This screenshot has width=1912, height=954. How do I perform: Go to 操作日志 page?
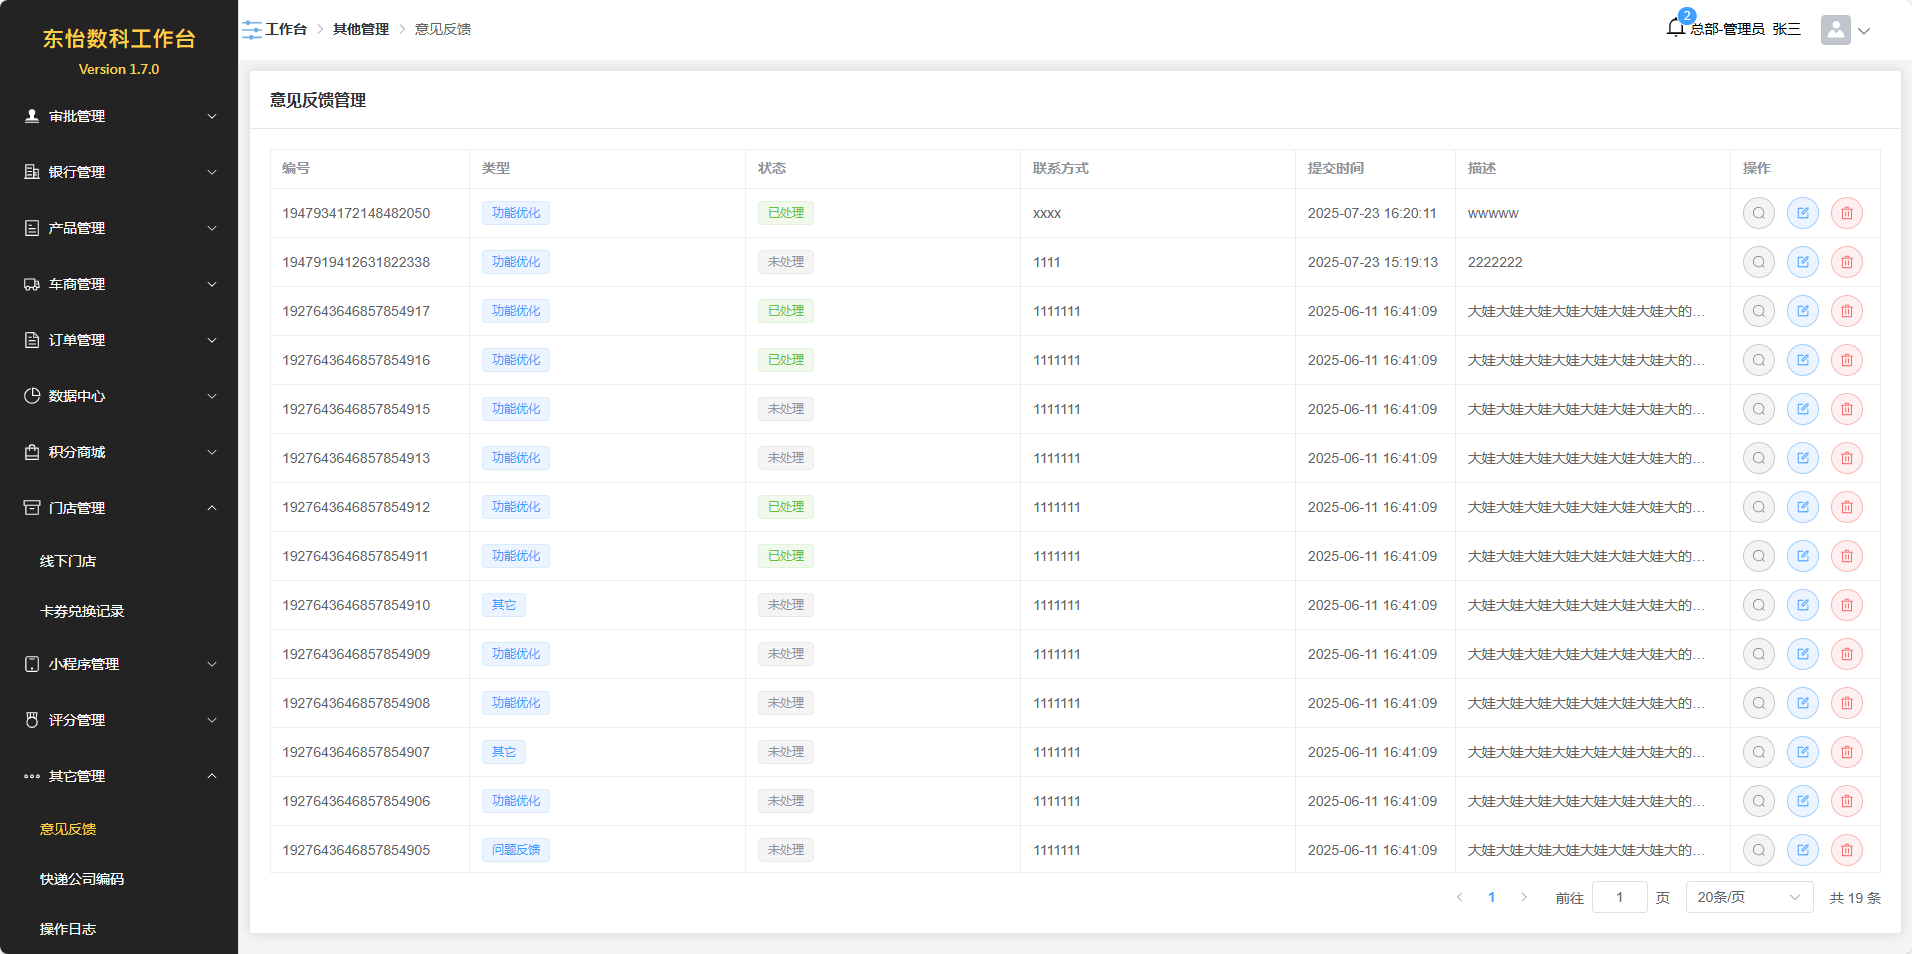pyautogui.click(x=68, y=929)
